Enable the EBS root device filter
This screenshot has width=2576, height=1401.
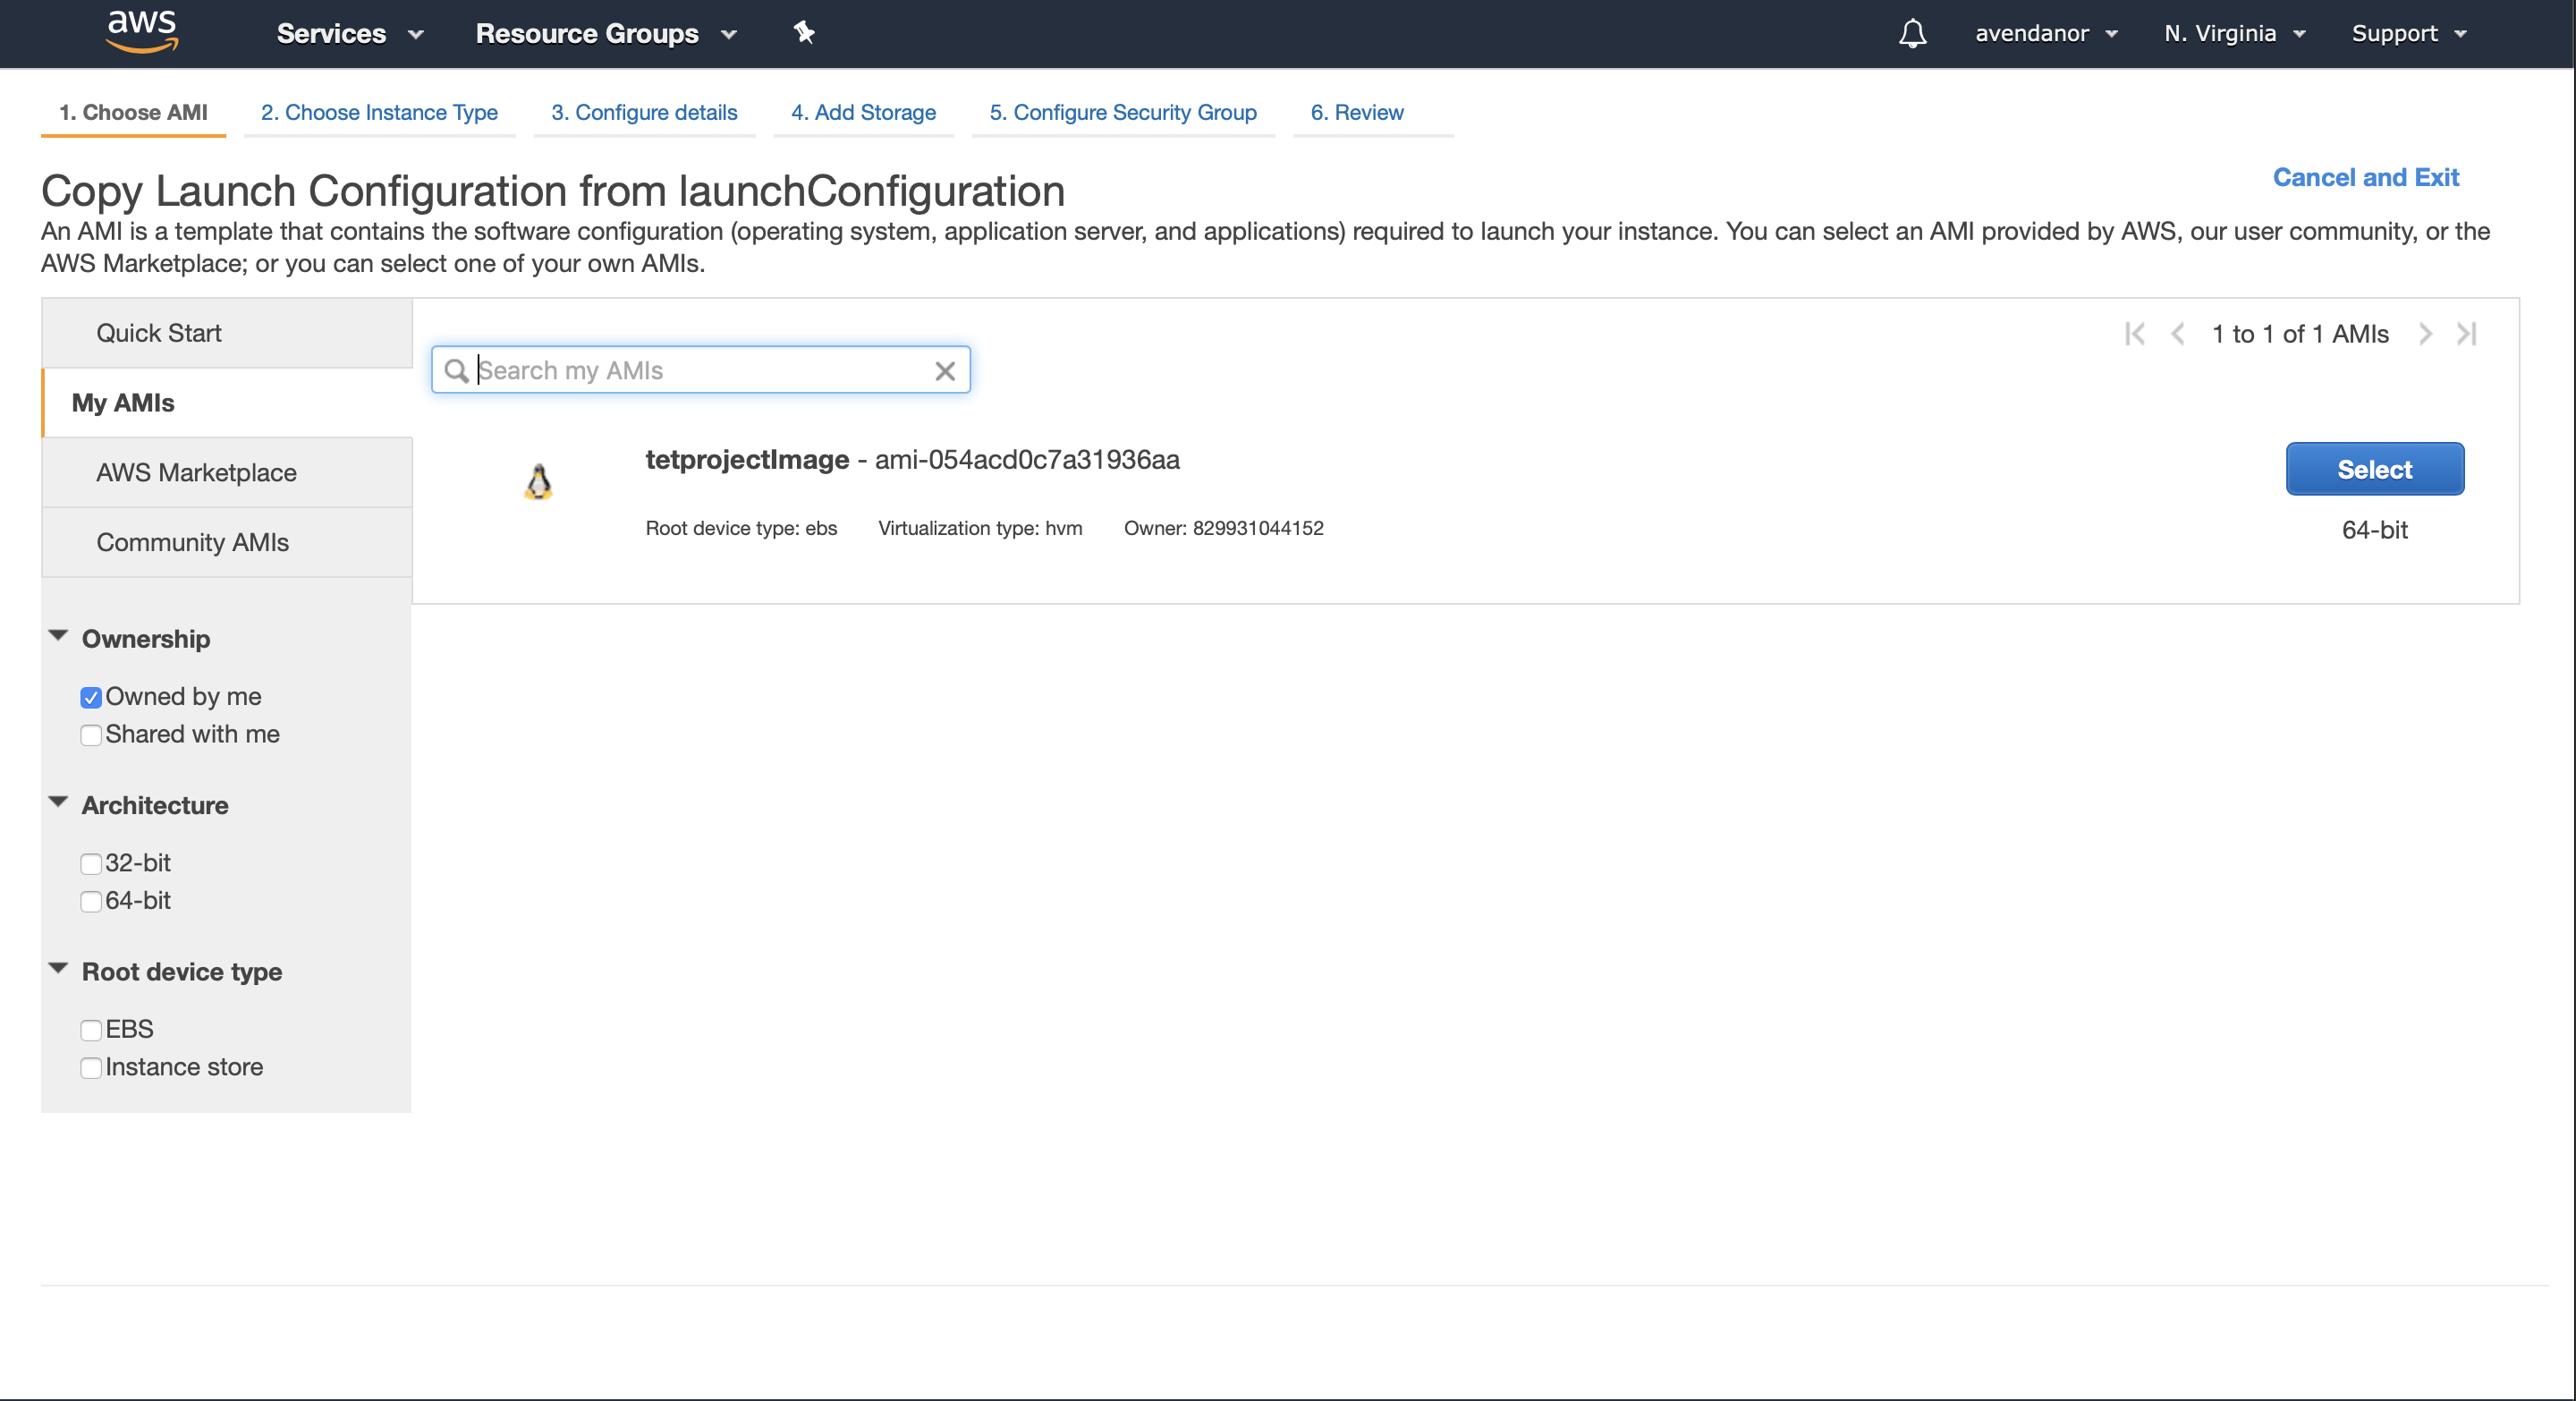coord(91,1030)
